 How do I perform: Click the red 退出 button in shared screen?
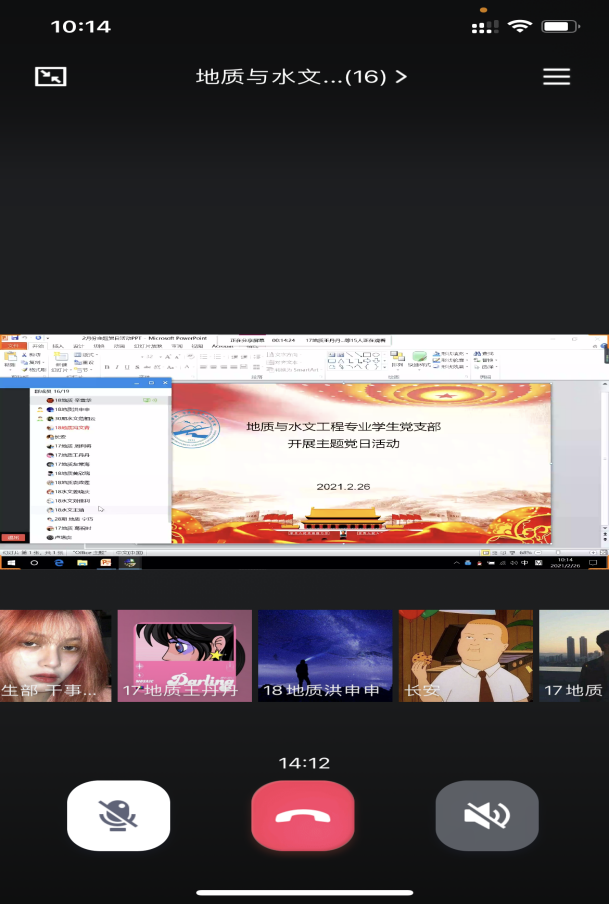[14, 537]
